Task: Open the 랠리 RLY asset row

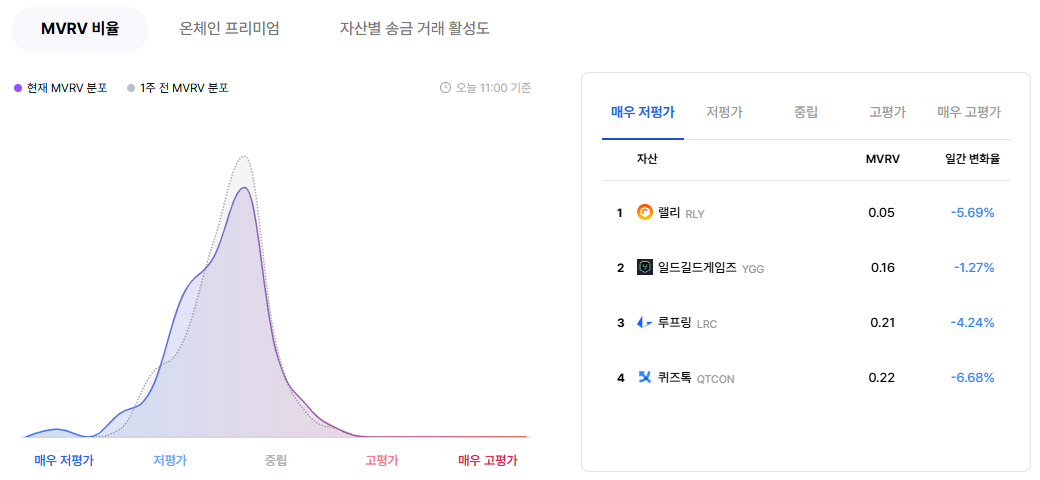Action: point(806,213)
